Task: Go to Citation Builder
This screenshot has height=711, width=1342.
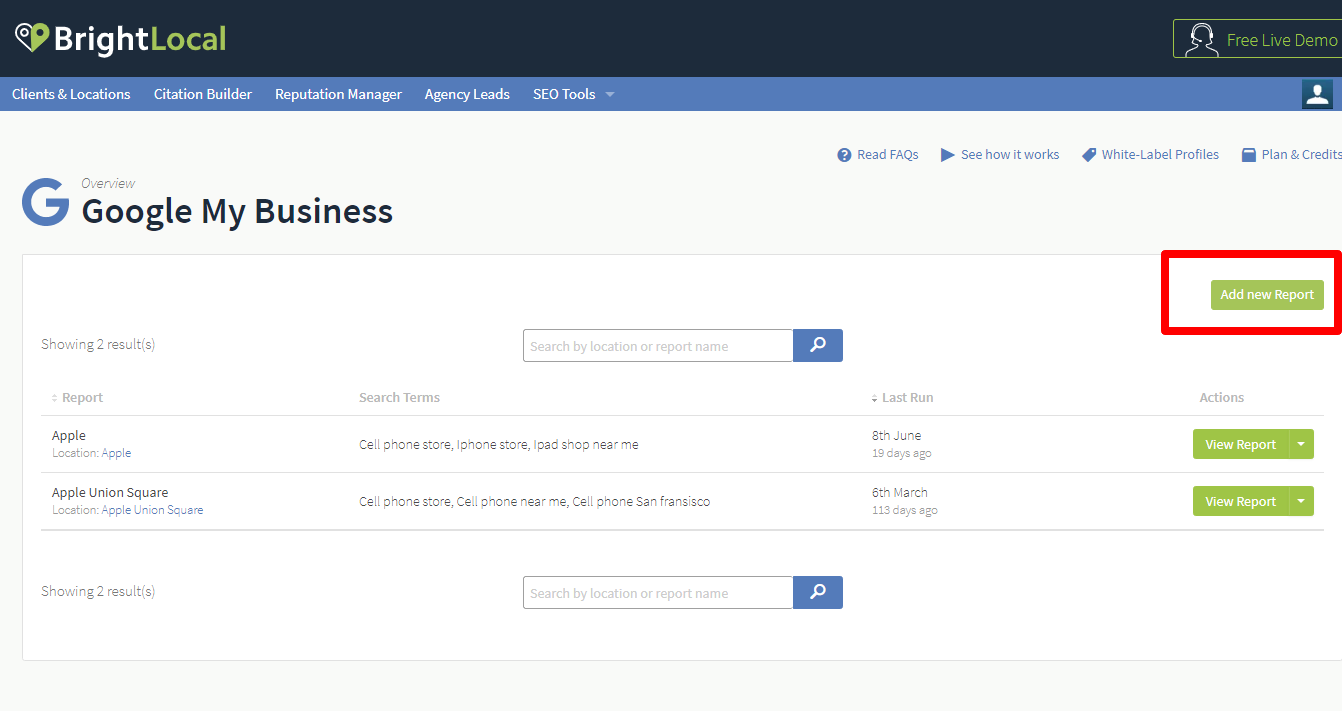Action: pyautogui.click(x=203, y=94)
